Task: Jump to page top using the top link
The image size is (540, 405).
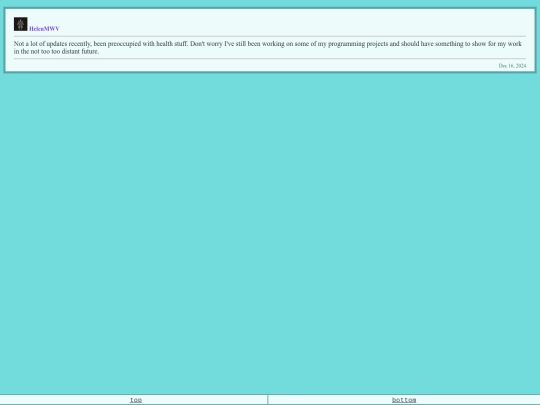Action: click(136, 400)
